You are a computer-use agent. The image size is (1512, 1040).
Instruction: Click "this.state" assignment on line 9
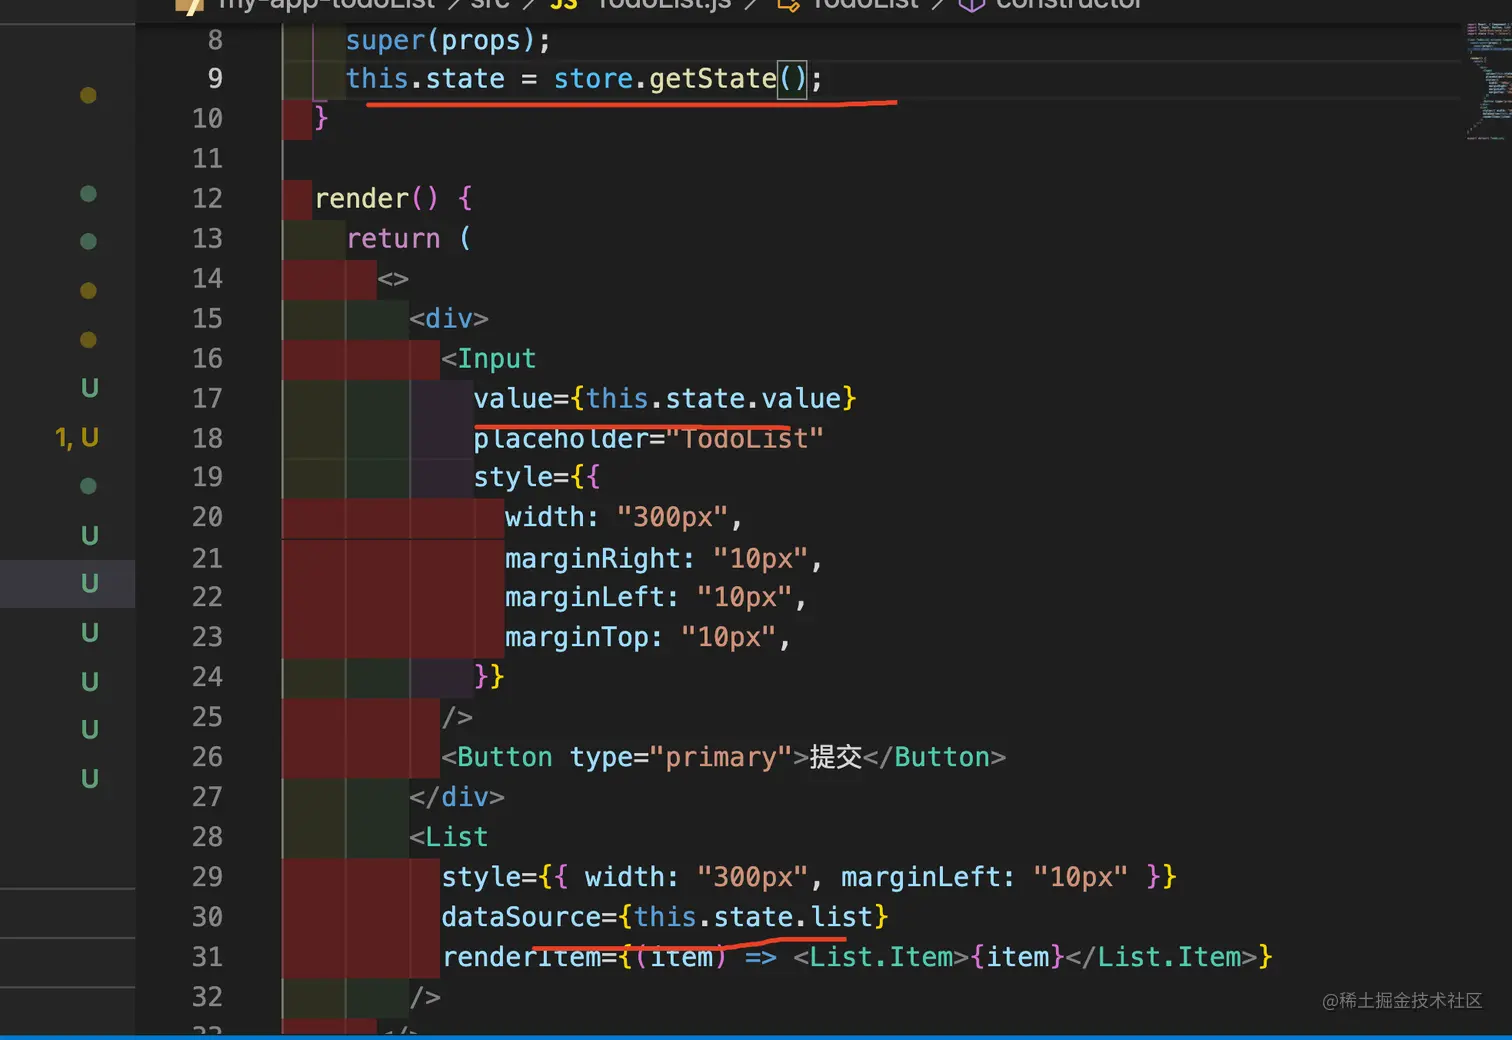pyautogui.click(x=425, y=78)
